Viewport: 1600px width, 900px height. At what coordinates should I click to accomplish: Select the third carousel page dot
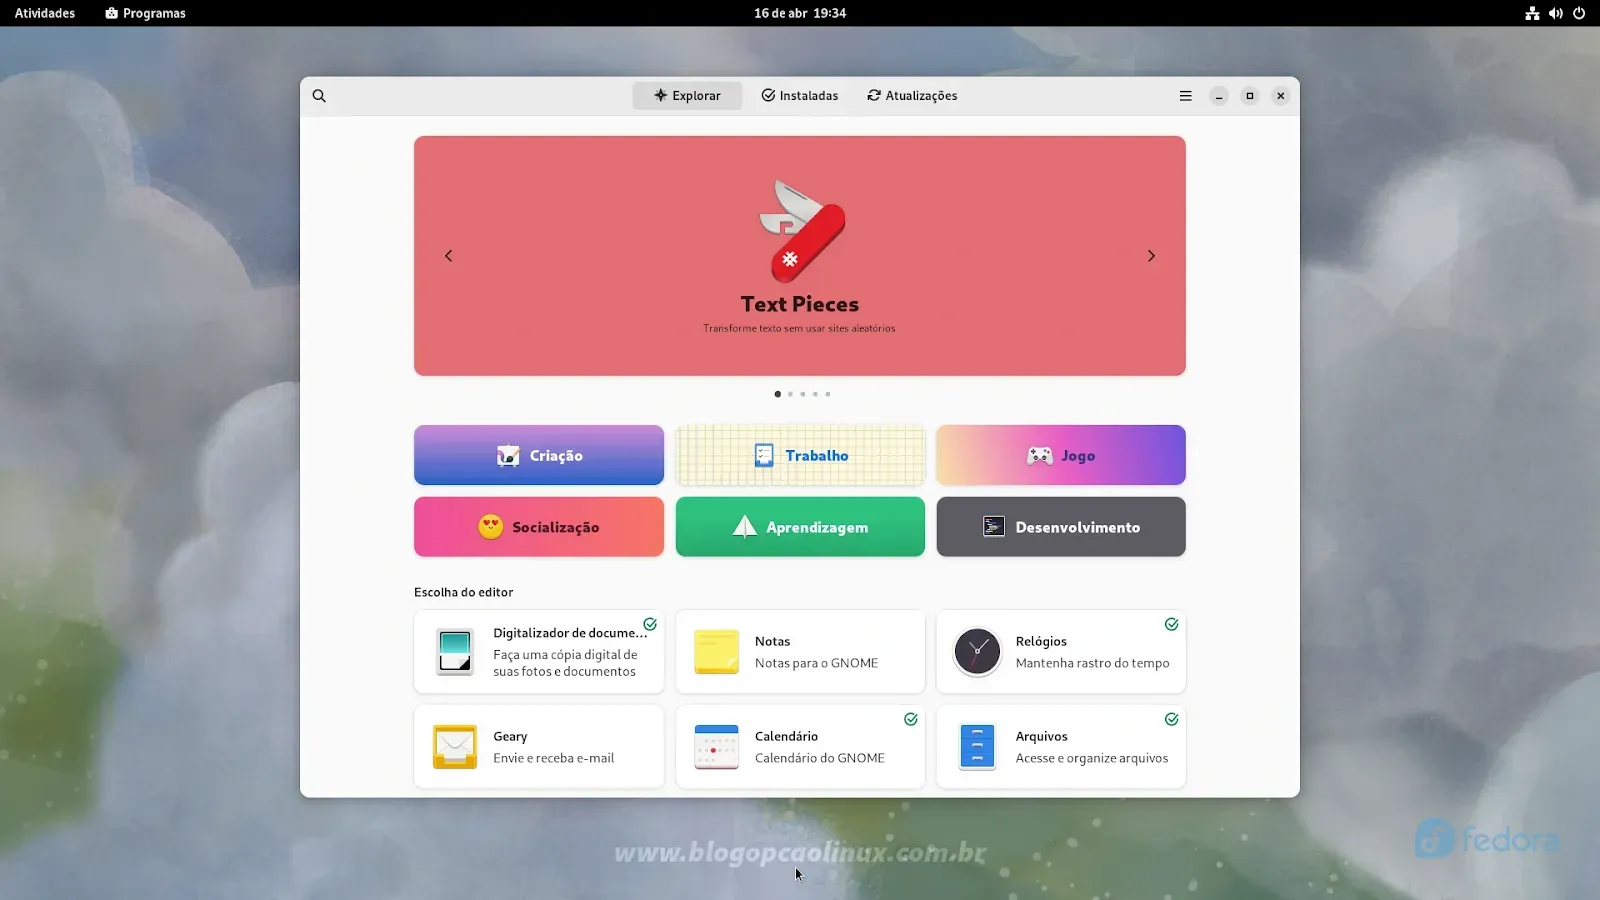pyautogui.click(x=803, y=394)
